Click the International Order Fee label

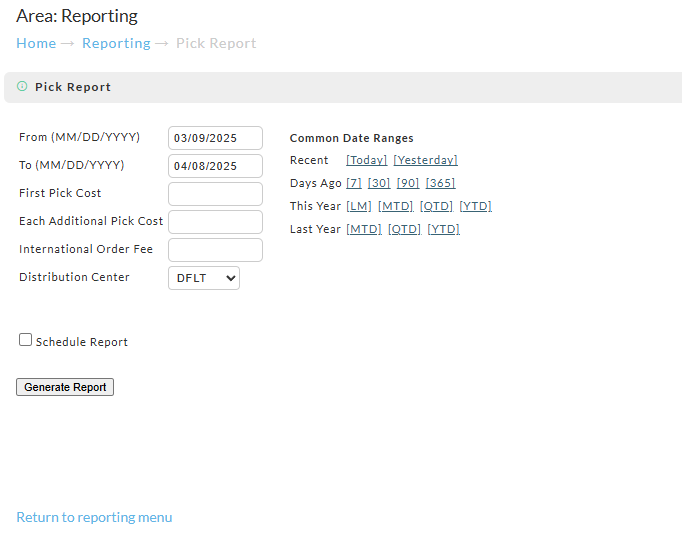(86, 249)
